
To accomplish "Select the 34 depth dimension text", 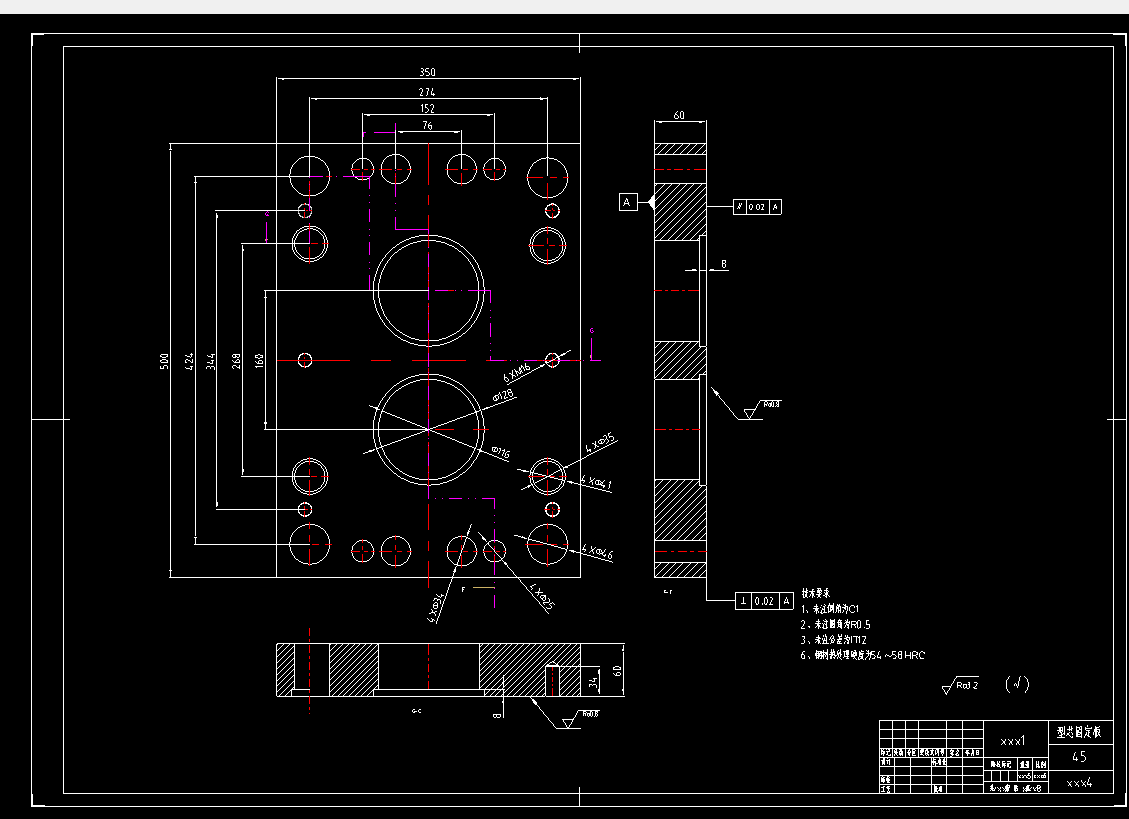I will pos(593,681).
